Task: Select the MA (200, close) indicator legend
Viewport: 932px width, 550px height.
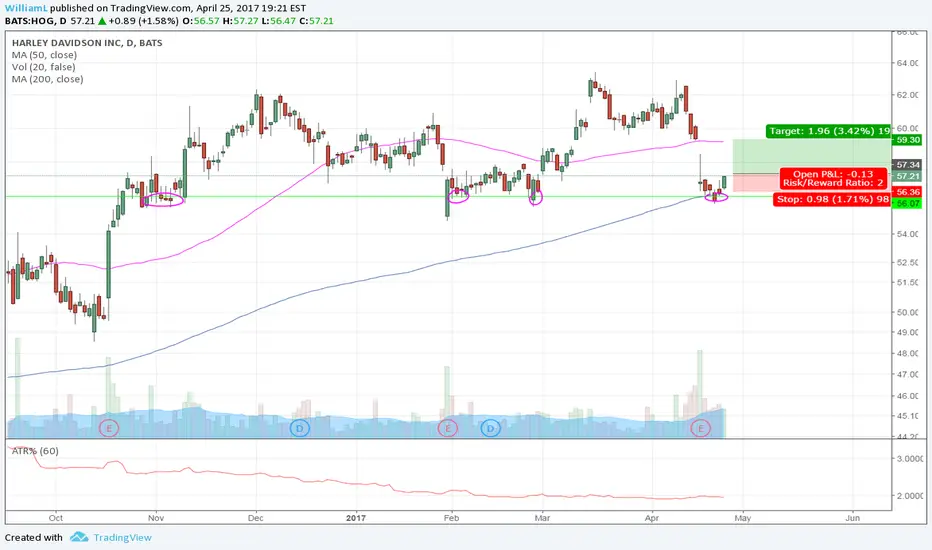Action: (x=48, y=79)
